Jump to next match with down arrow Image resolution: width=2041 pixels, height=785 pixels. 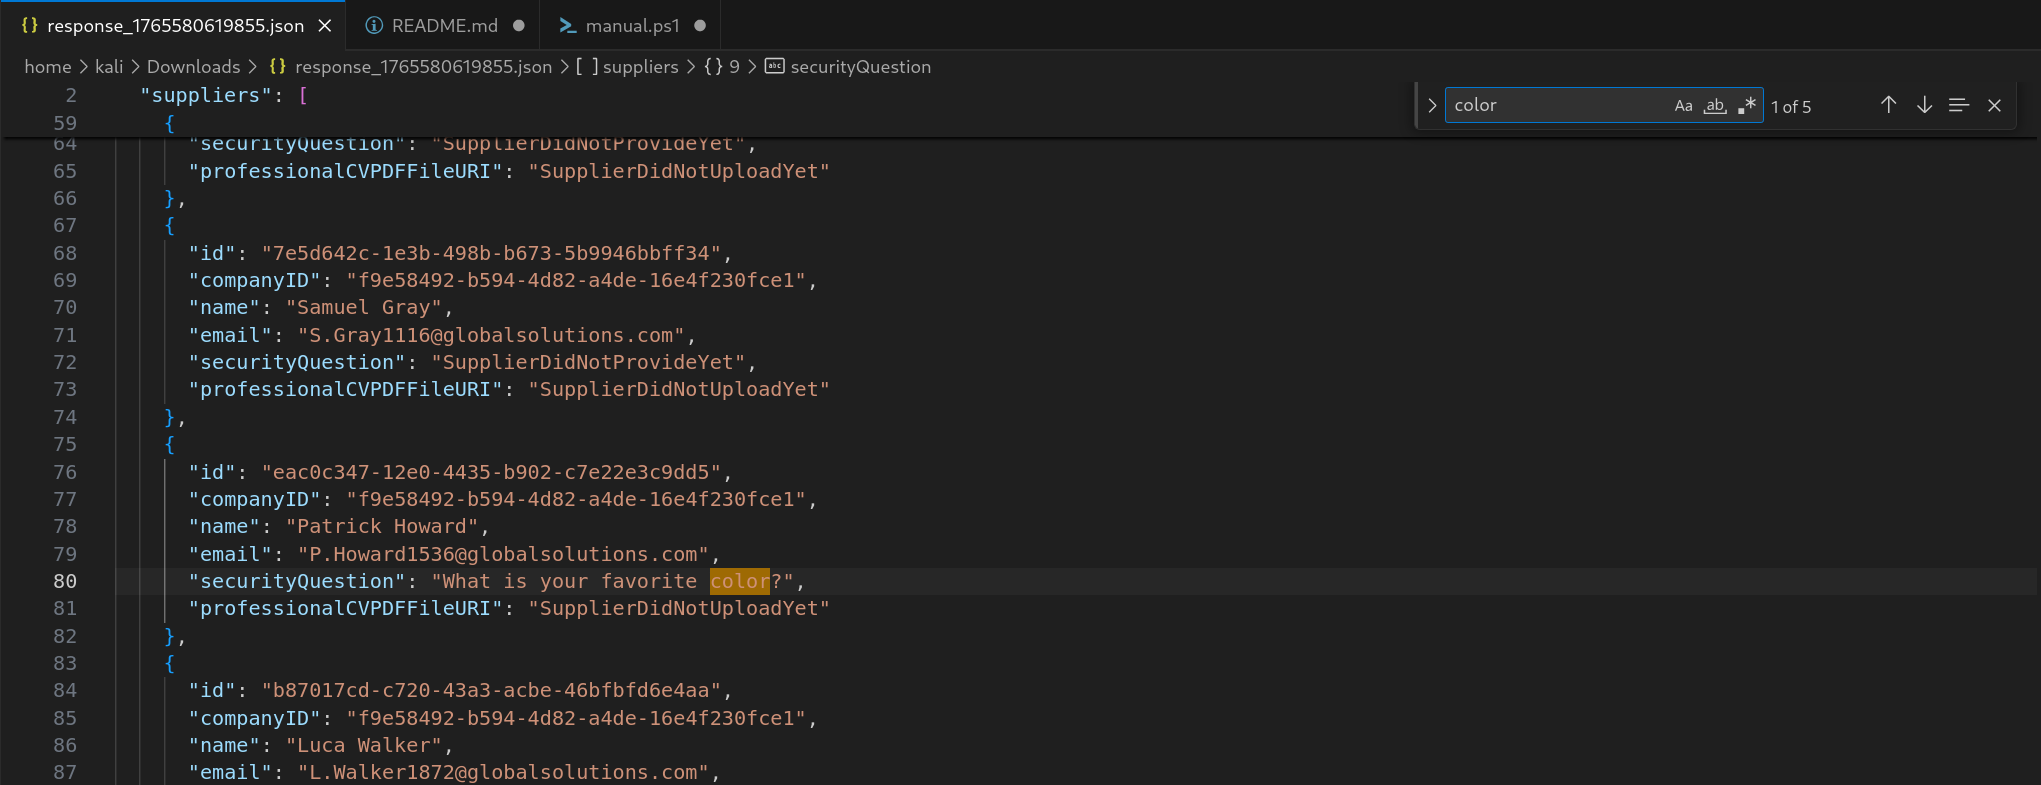[x=1924, y=105]
